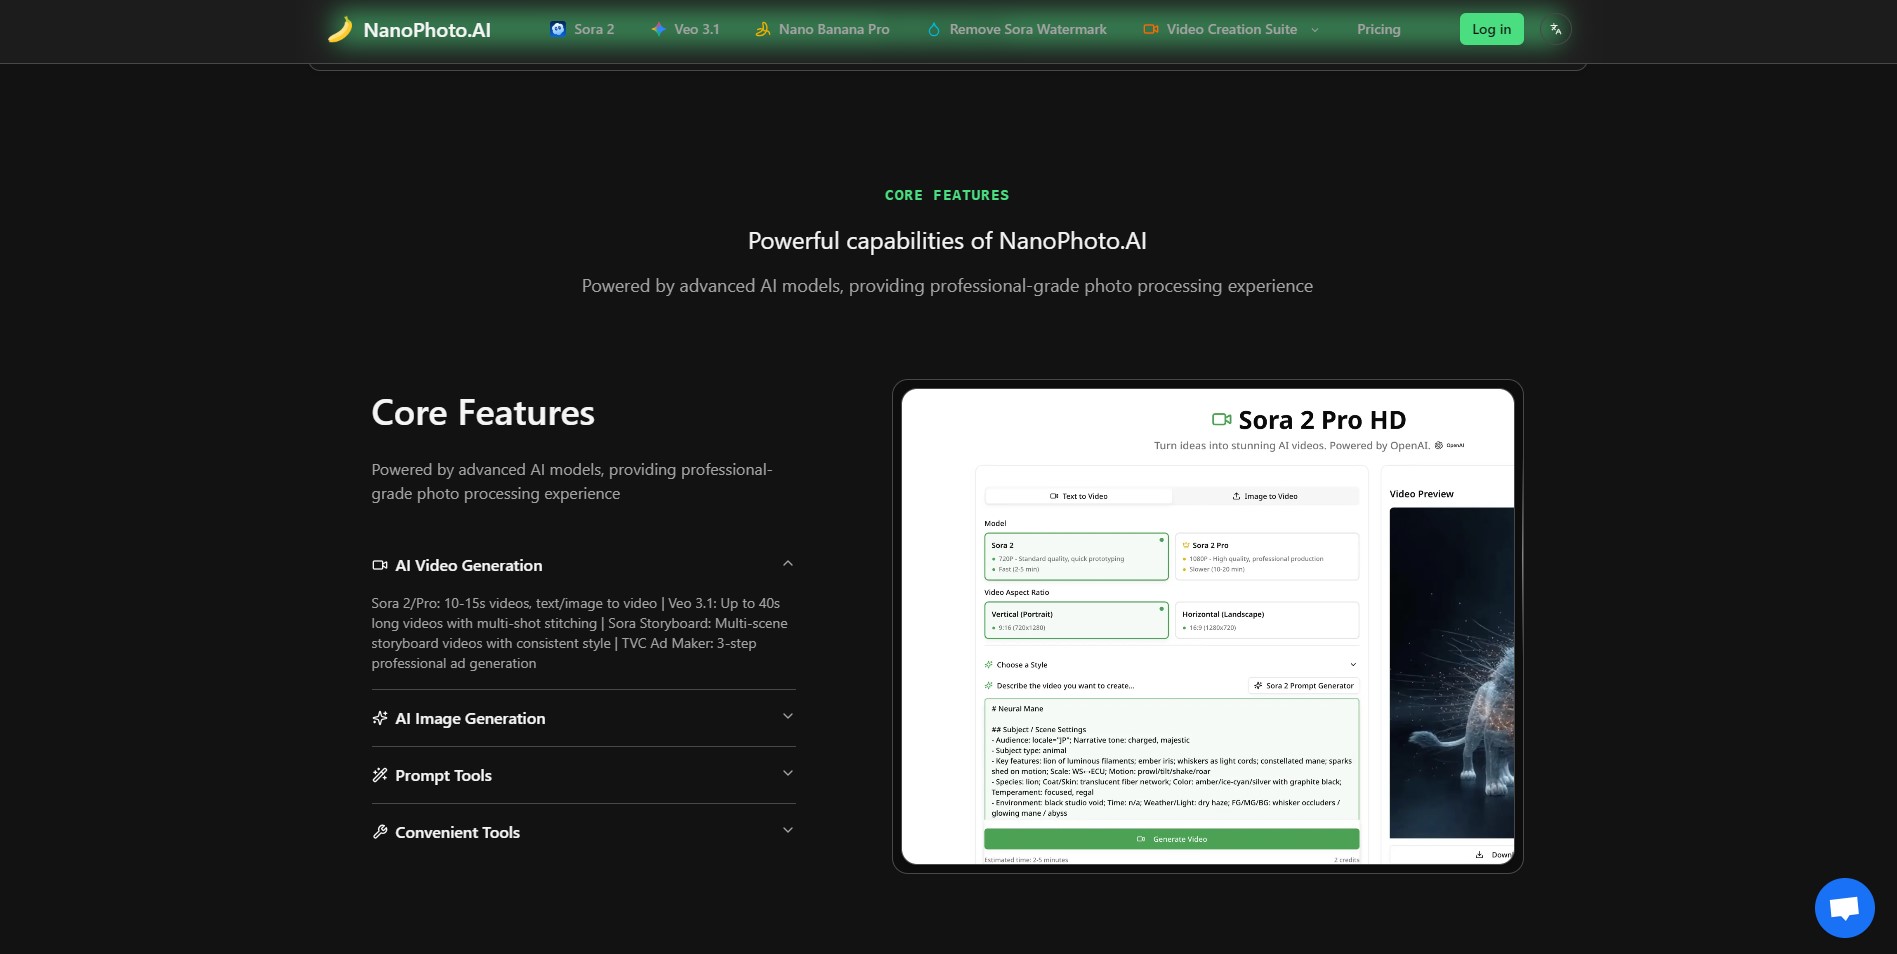Collapse the AI Video Generation section
The height and width of the screenshot is (954, 1897).
click(787, 564)
